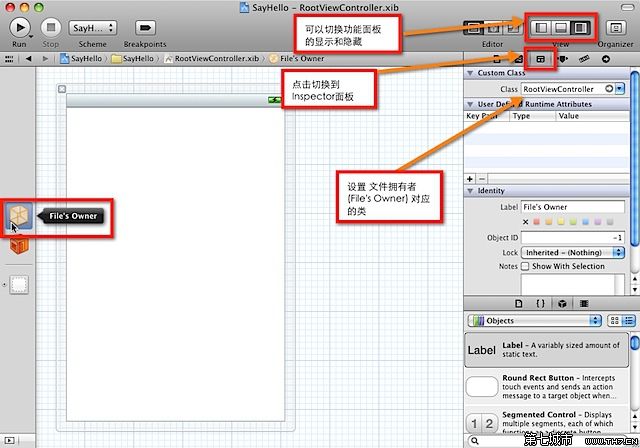The width and height of the screenshot is (640, 448).
Task: Select File's Owner cube in dock
Action: [19, 215]
